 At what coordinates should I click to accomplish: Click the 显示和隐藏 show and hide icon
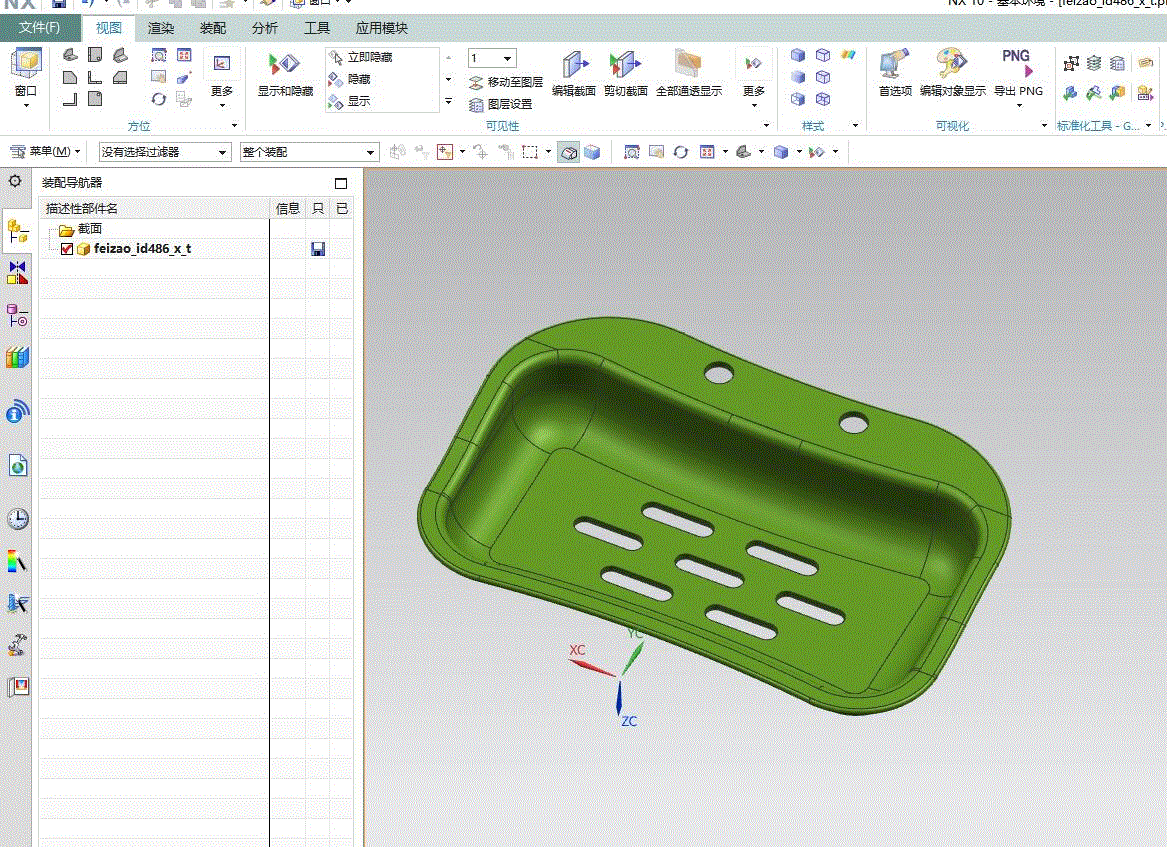(x=285, y=74)
